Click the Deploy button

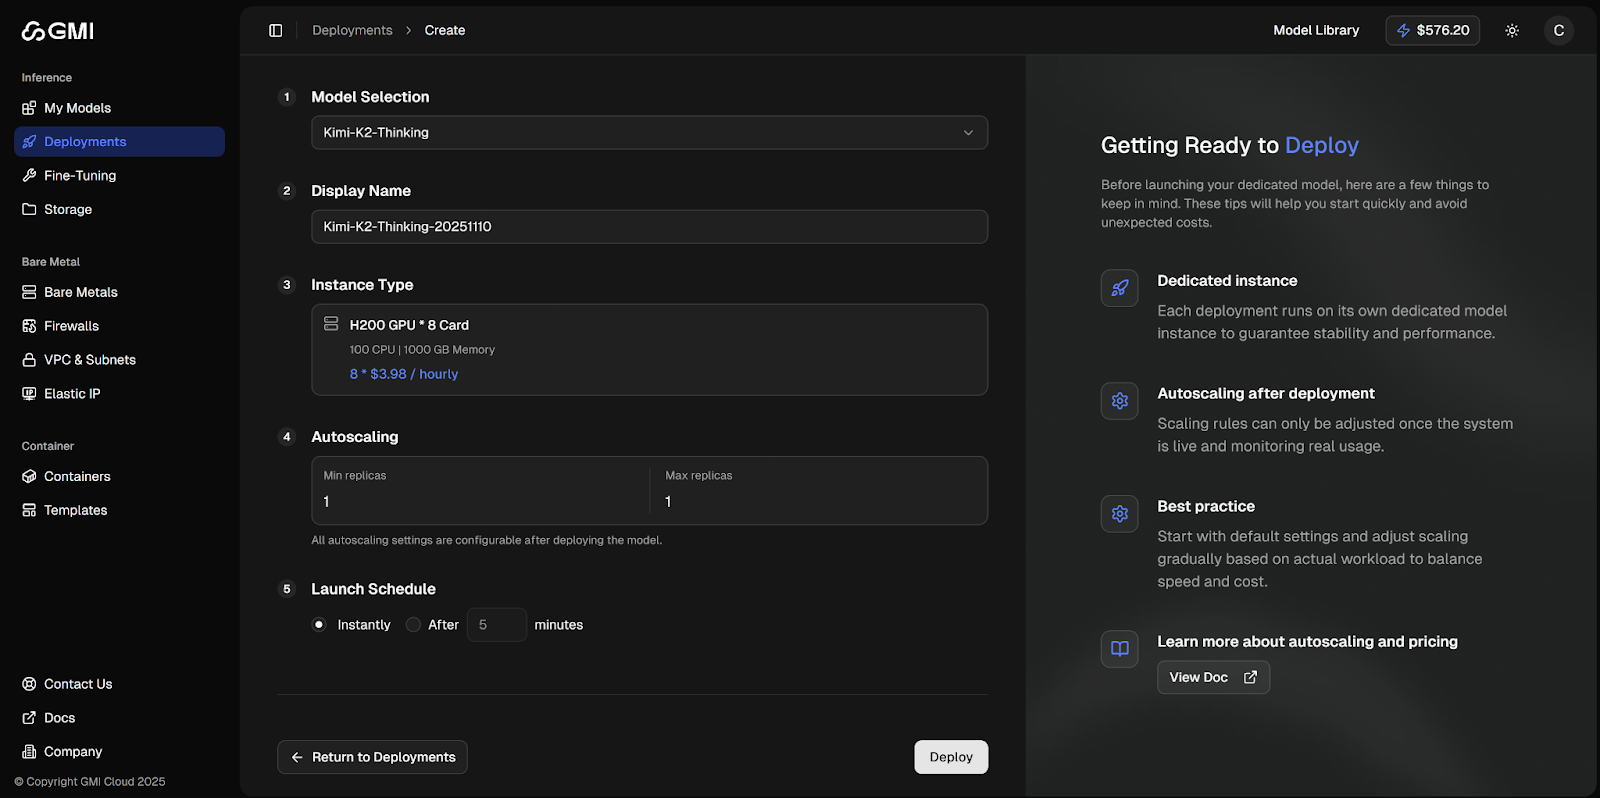tap(951, 757)
